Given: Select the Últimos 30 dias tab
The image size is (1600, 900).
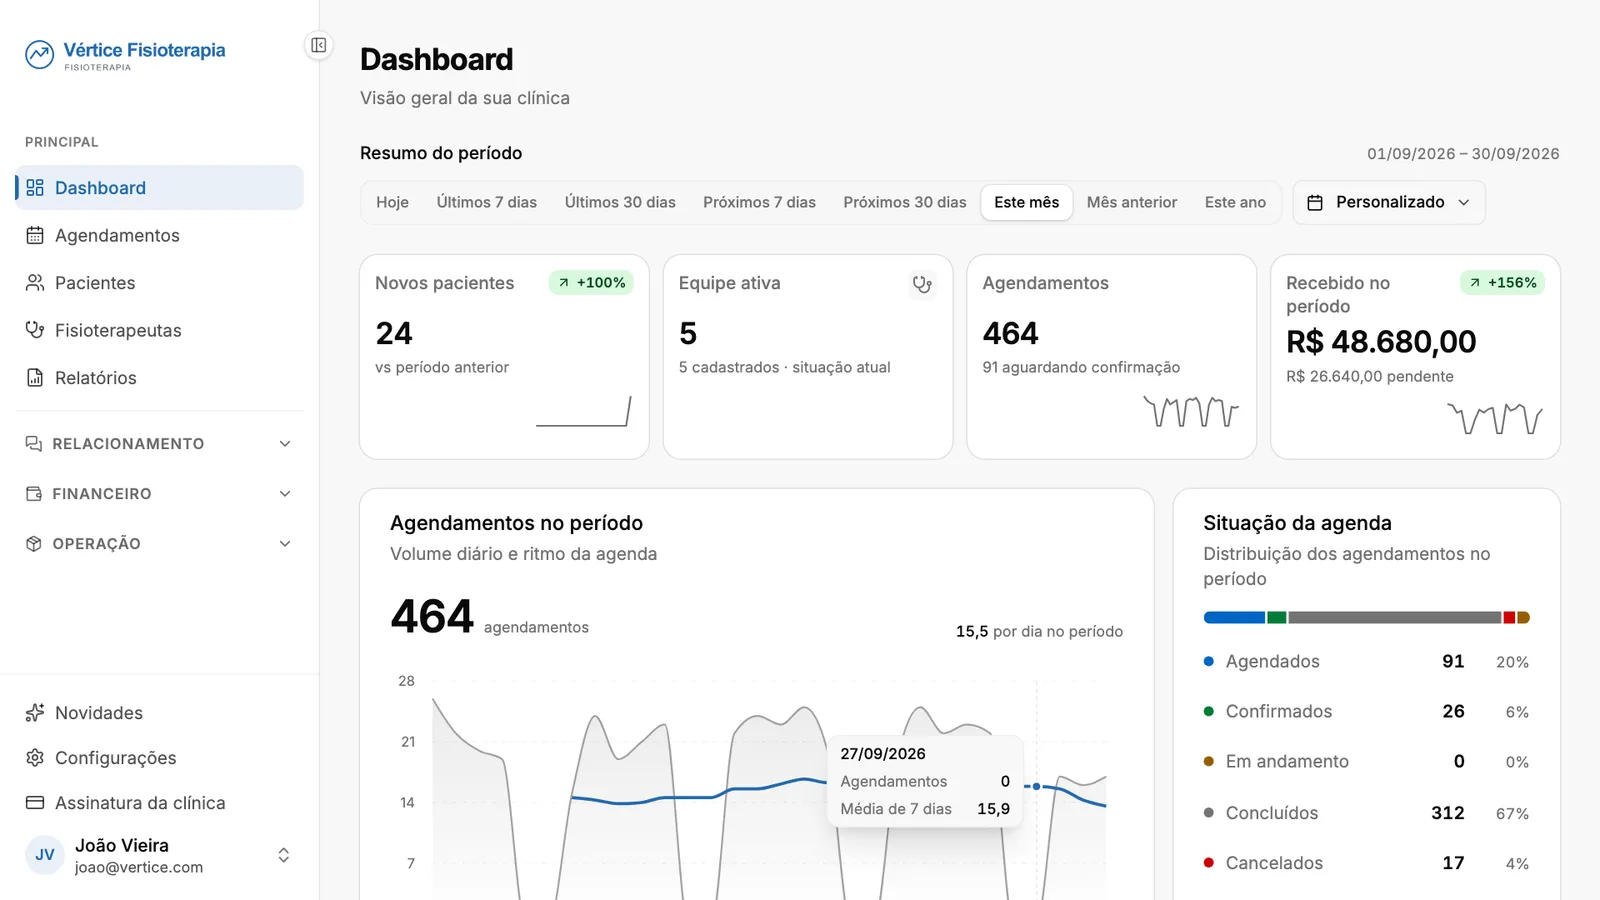Looking at the screenshot, I should [620, 203].
